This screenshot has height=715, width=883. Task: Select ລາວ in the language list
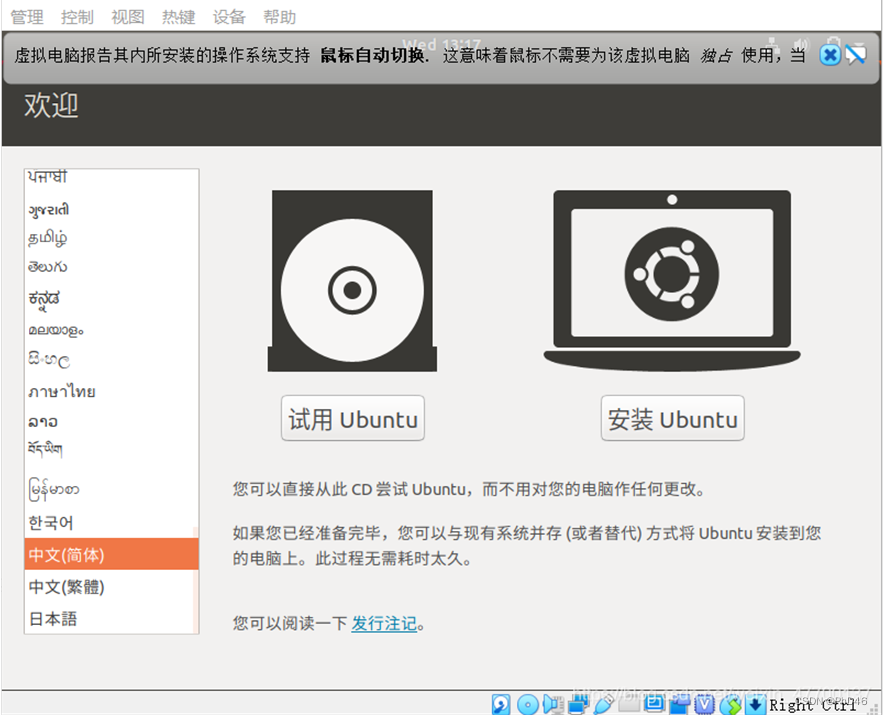112,421
